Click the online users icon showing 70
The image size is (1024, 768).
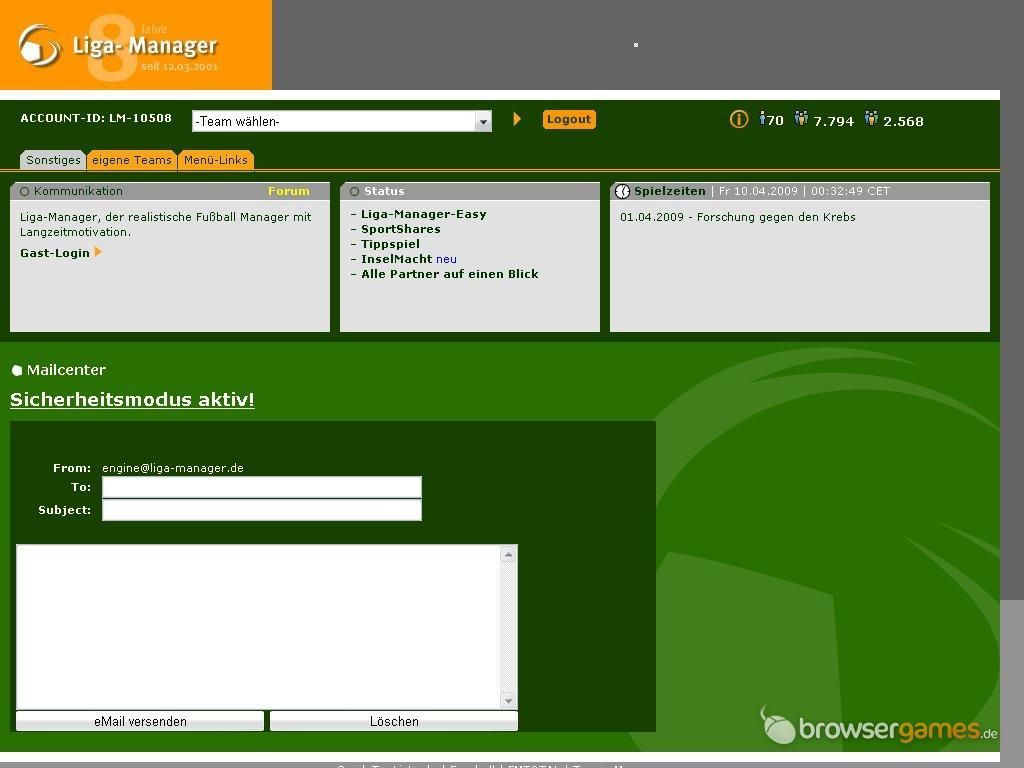[762, 118]
